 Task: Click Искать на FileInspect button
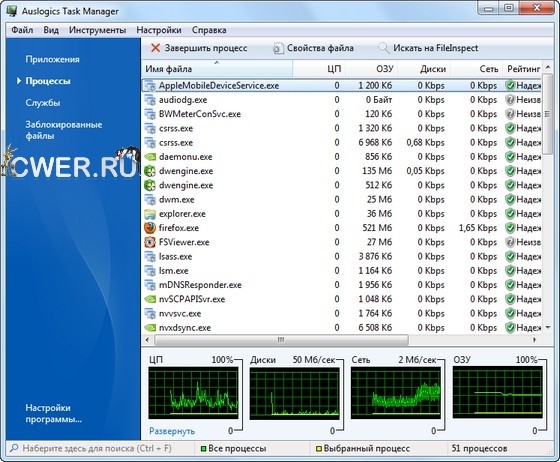click(x=428, y=48)
